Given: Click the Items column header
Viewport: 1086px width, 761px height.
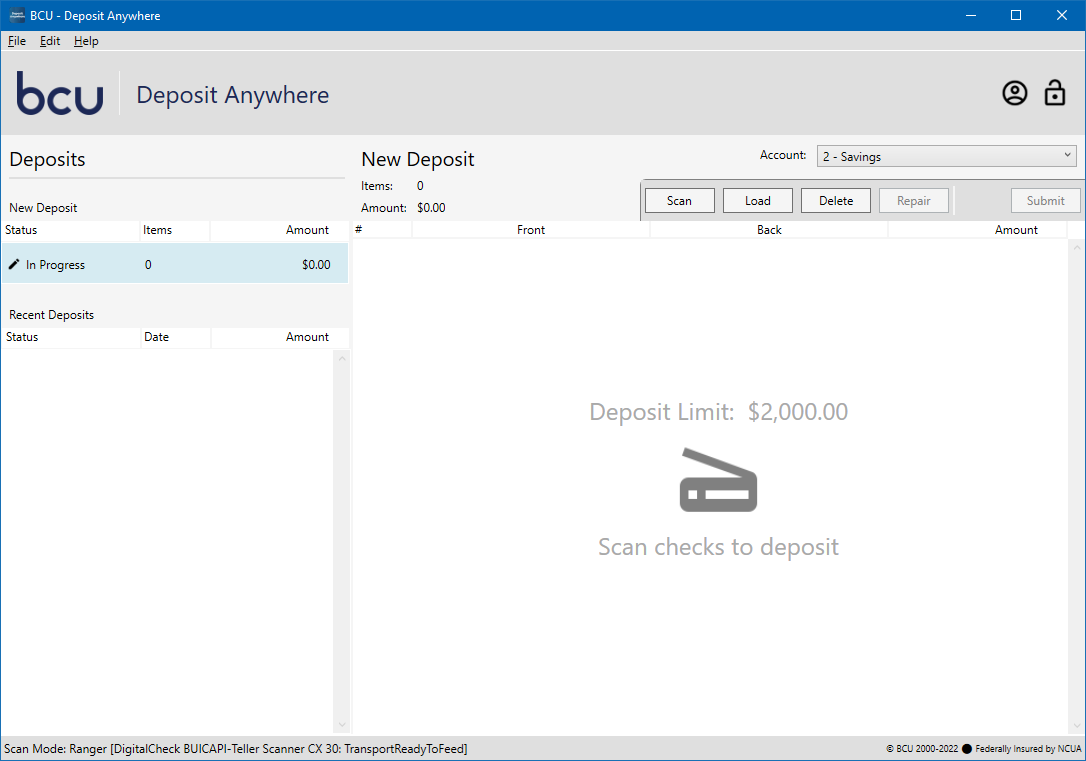Looking at the screenshot, I should (x=175, y=230).
